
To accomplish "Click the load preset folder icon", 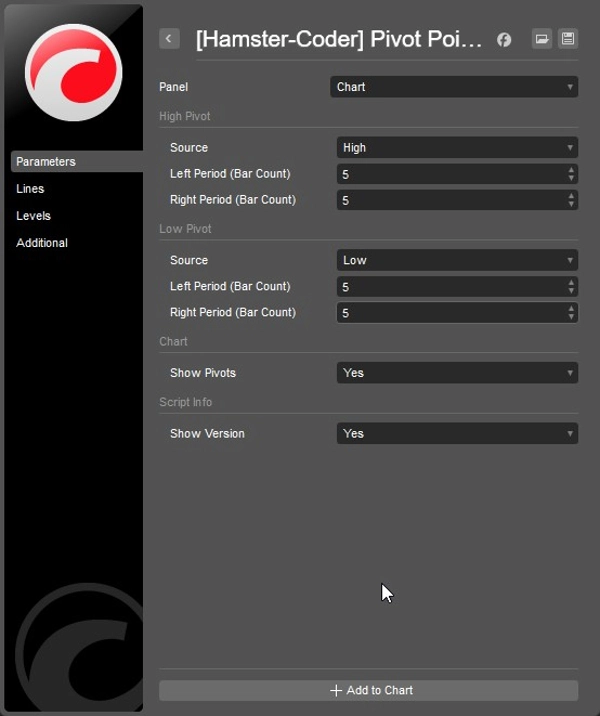I will 541,39.
